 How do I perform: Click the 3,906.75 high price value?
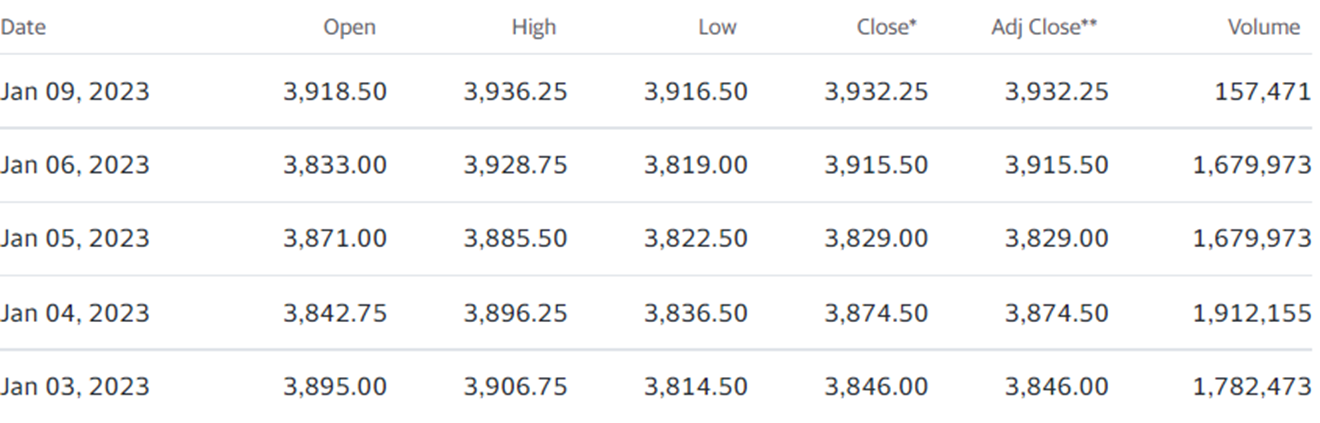click(515, 386)
